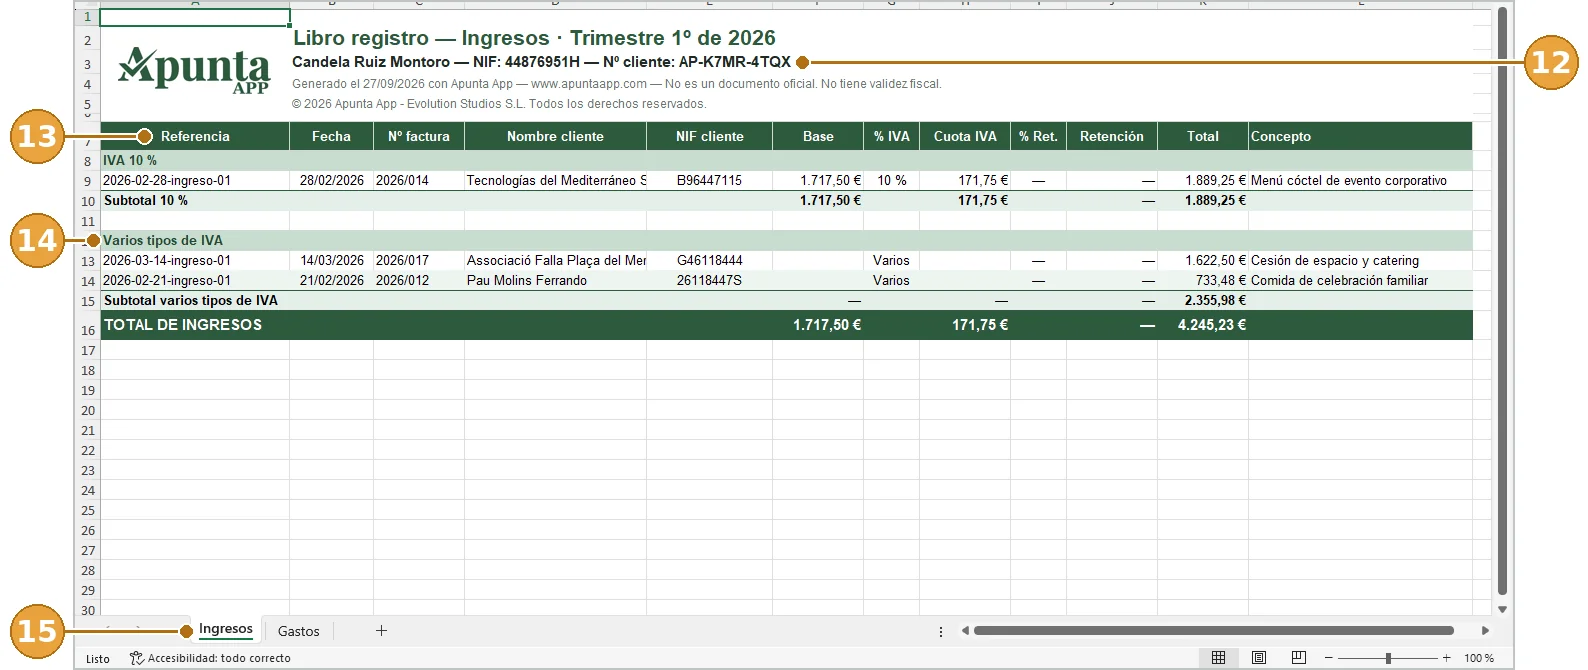Click the 'NIF cliente' header cell
Screen dimensions: 1588x670
pos(709,136)
